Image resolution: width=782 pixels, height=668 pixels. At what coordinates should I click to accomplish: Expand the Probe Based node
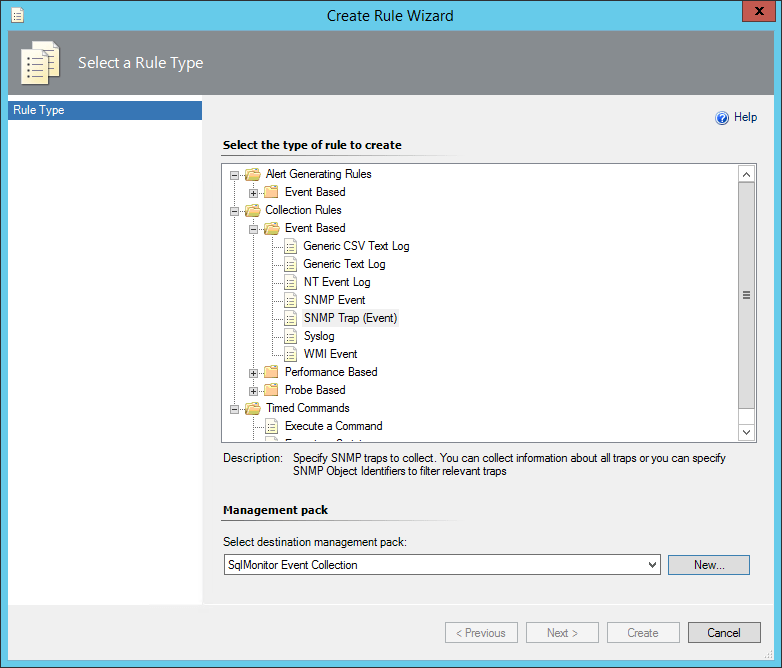tap(253, 391)
